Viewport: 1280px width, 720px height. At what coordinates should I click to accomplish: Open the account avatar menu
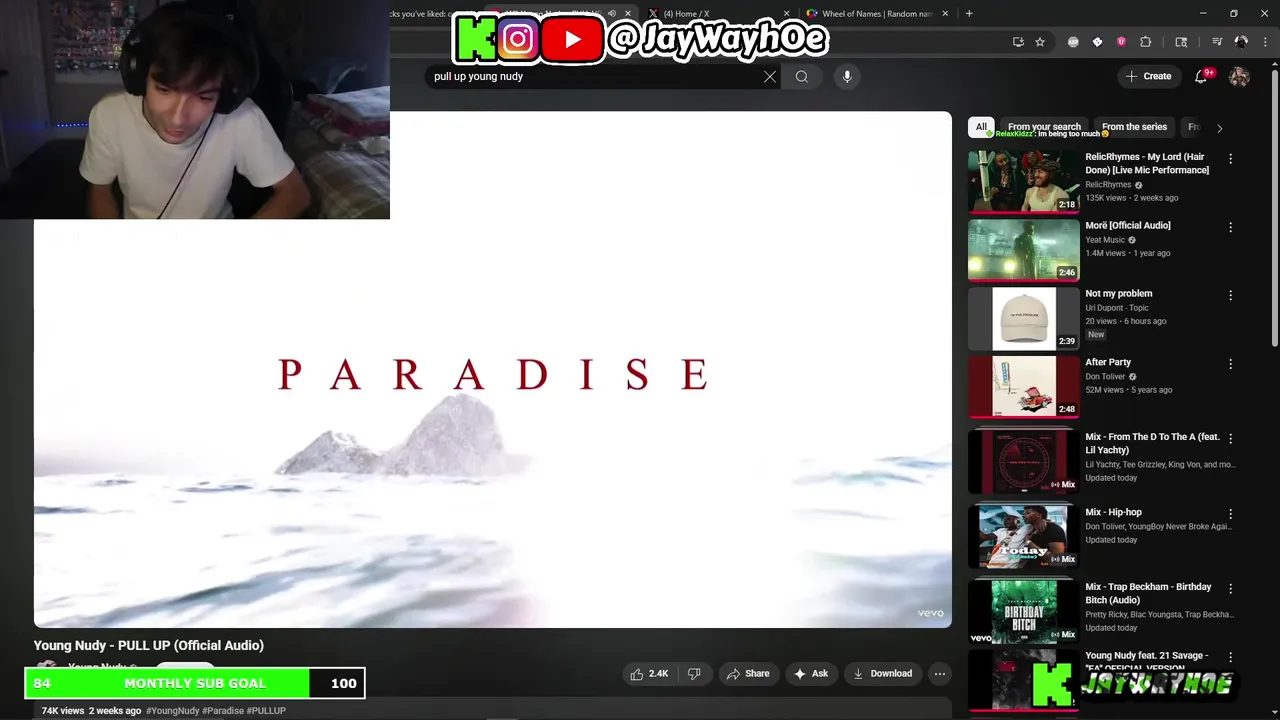(1239, 76)
